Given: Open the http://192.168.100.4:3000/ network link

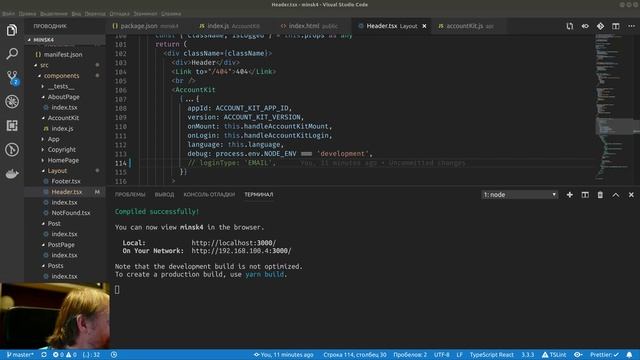Looking at the screenshot, I should pyautogui.click(x=241, y=251).
